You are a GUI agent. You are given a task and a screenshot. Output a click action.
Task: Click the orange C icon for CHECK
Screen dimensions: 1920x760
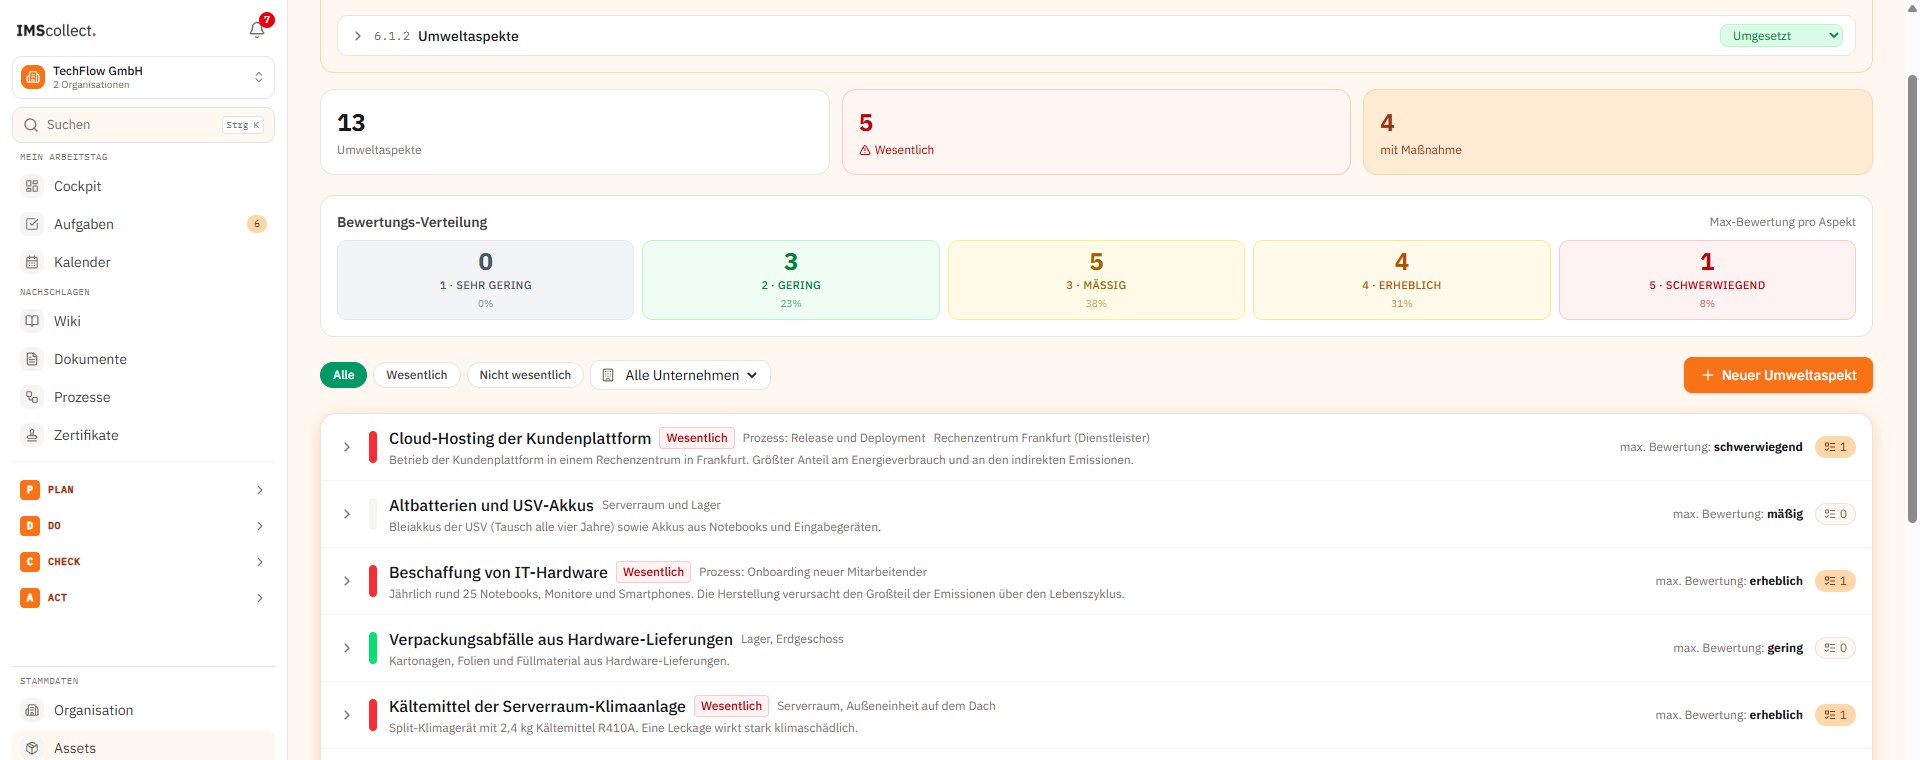pyautogui.click(x=30, y=562)
